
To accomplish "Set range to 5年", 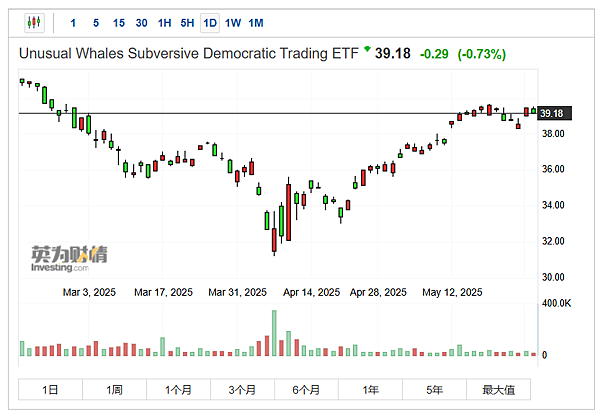I will pyautogui.click(x=434, y=390).
